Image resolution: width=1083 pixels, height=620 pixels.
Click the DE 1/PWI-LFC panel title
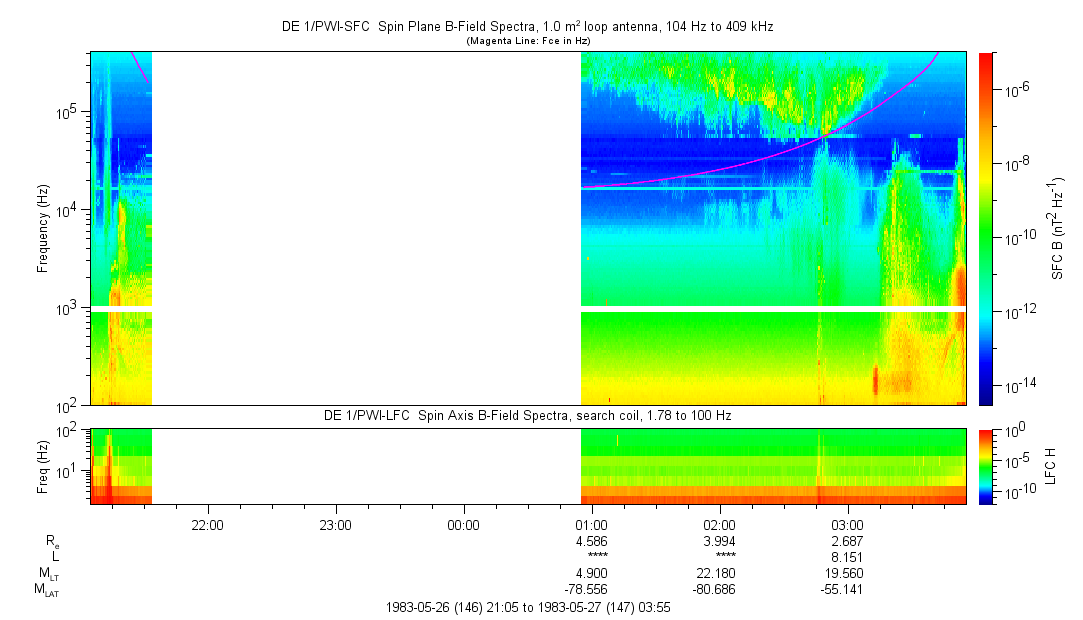[x=527, y=415]
